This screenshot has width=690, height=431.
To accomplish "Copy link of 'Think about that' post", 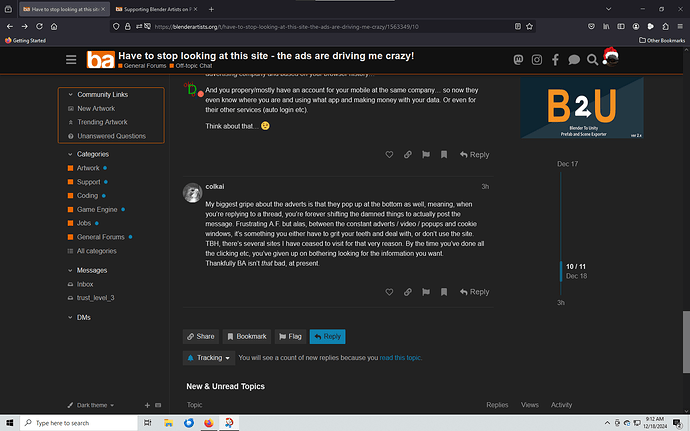I will (x=408, y=155).
